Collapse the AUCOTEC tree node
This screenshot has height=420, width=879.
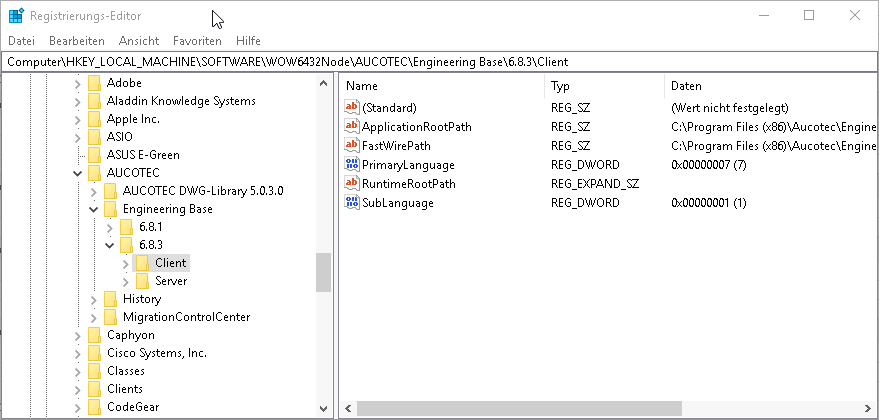pyautogui.click(x=78, y=173)
